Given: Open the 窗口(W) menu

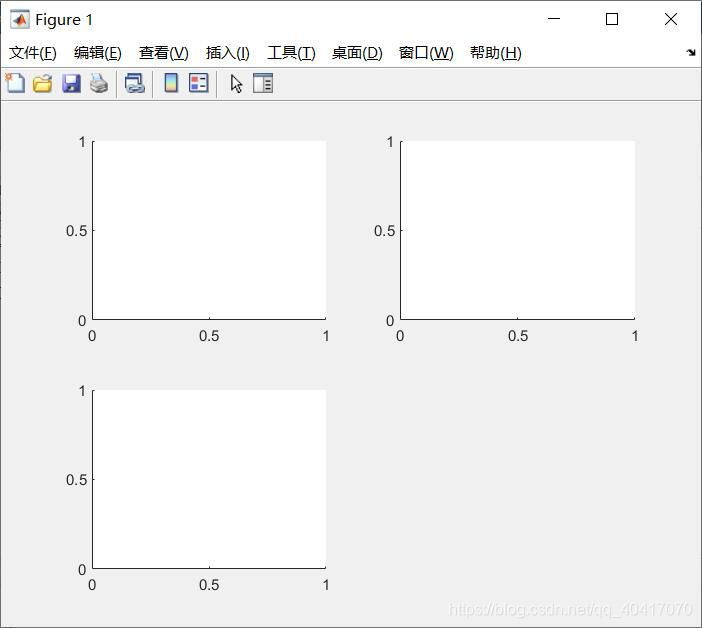Looking at the screenshot, I should coord(426,53).
